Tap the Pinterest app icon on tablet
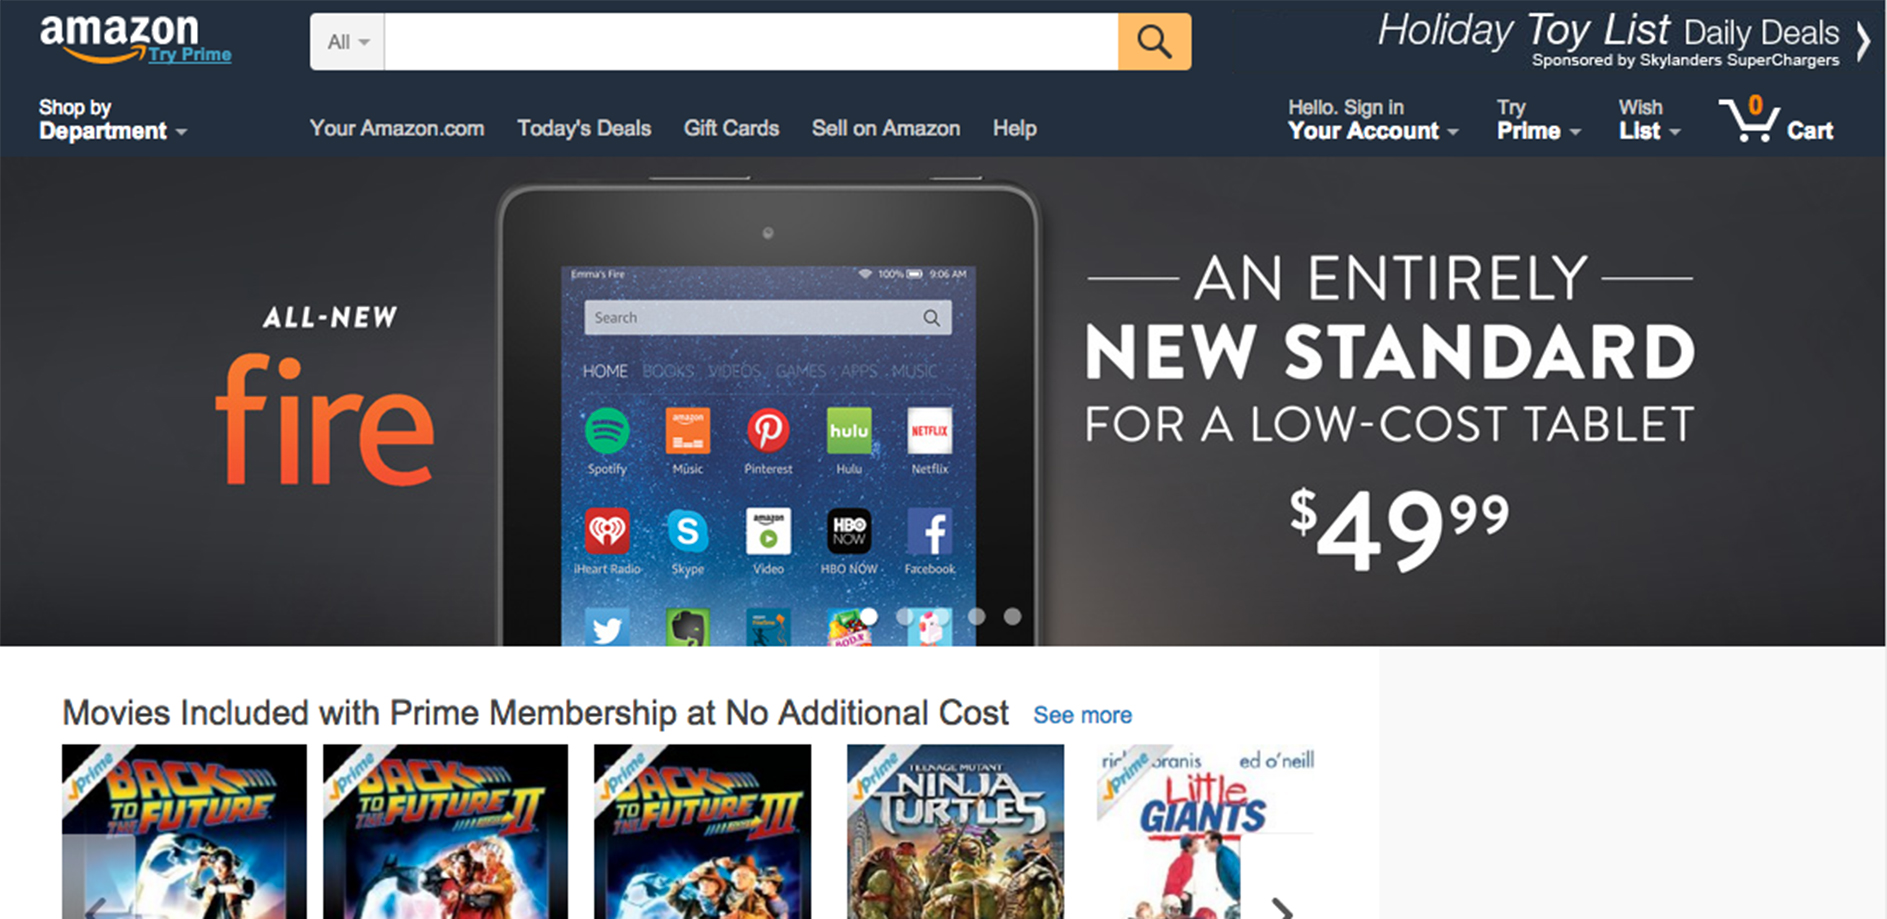This screenshot has width=1887, height=919. (768, 431)
